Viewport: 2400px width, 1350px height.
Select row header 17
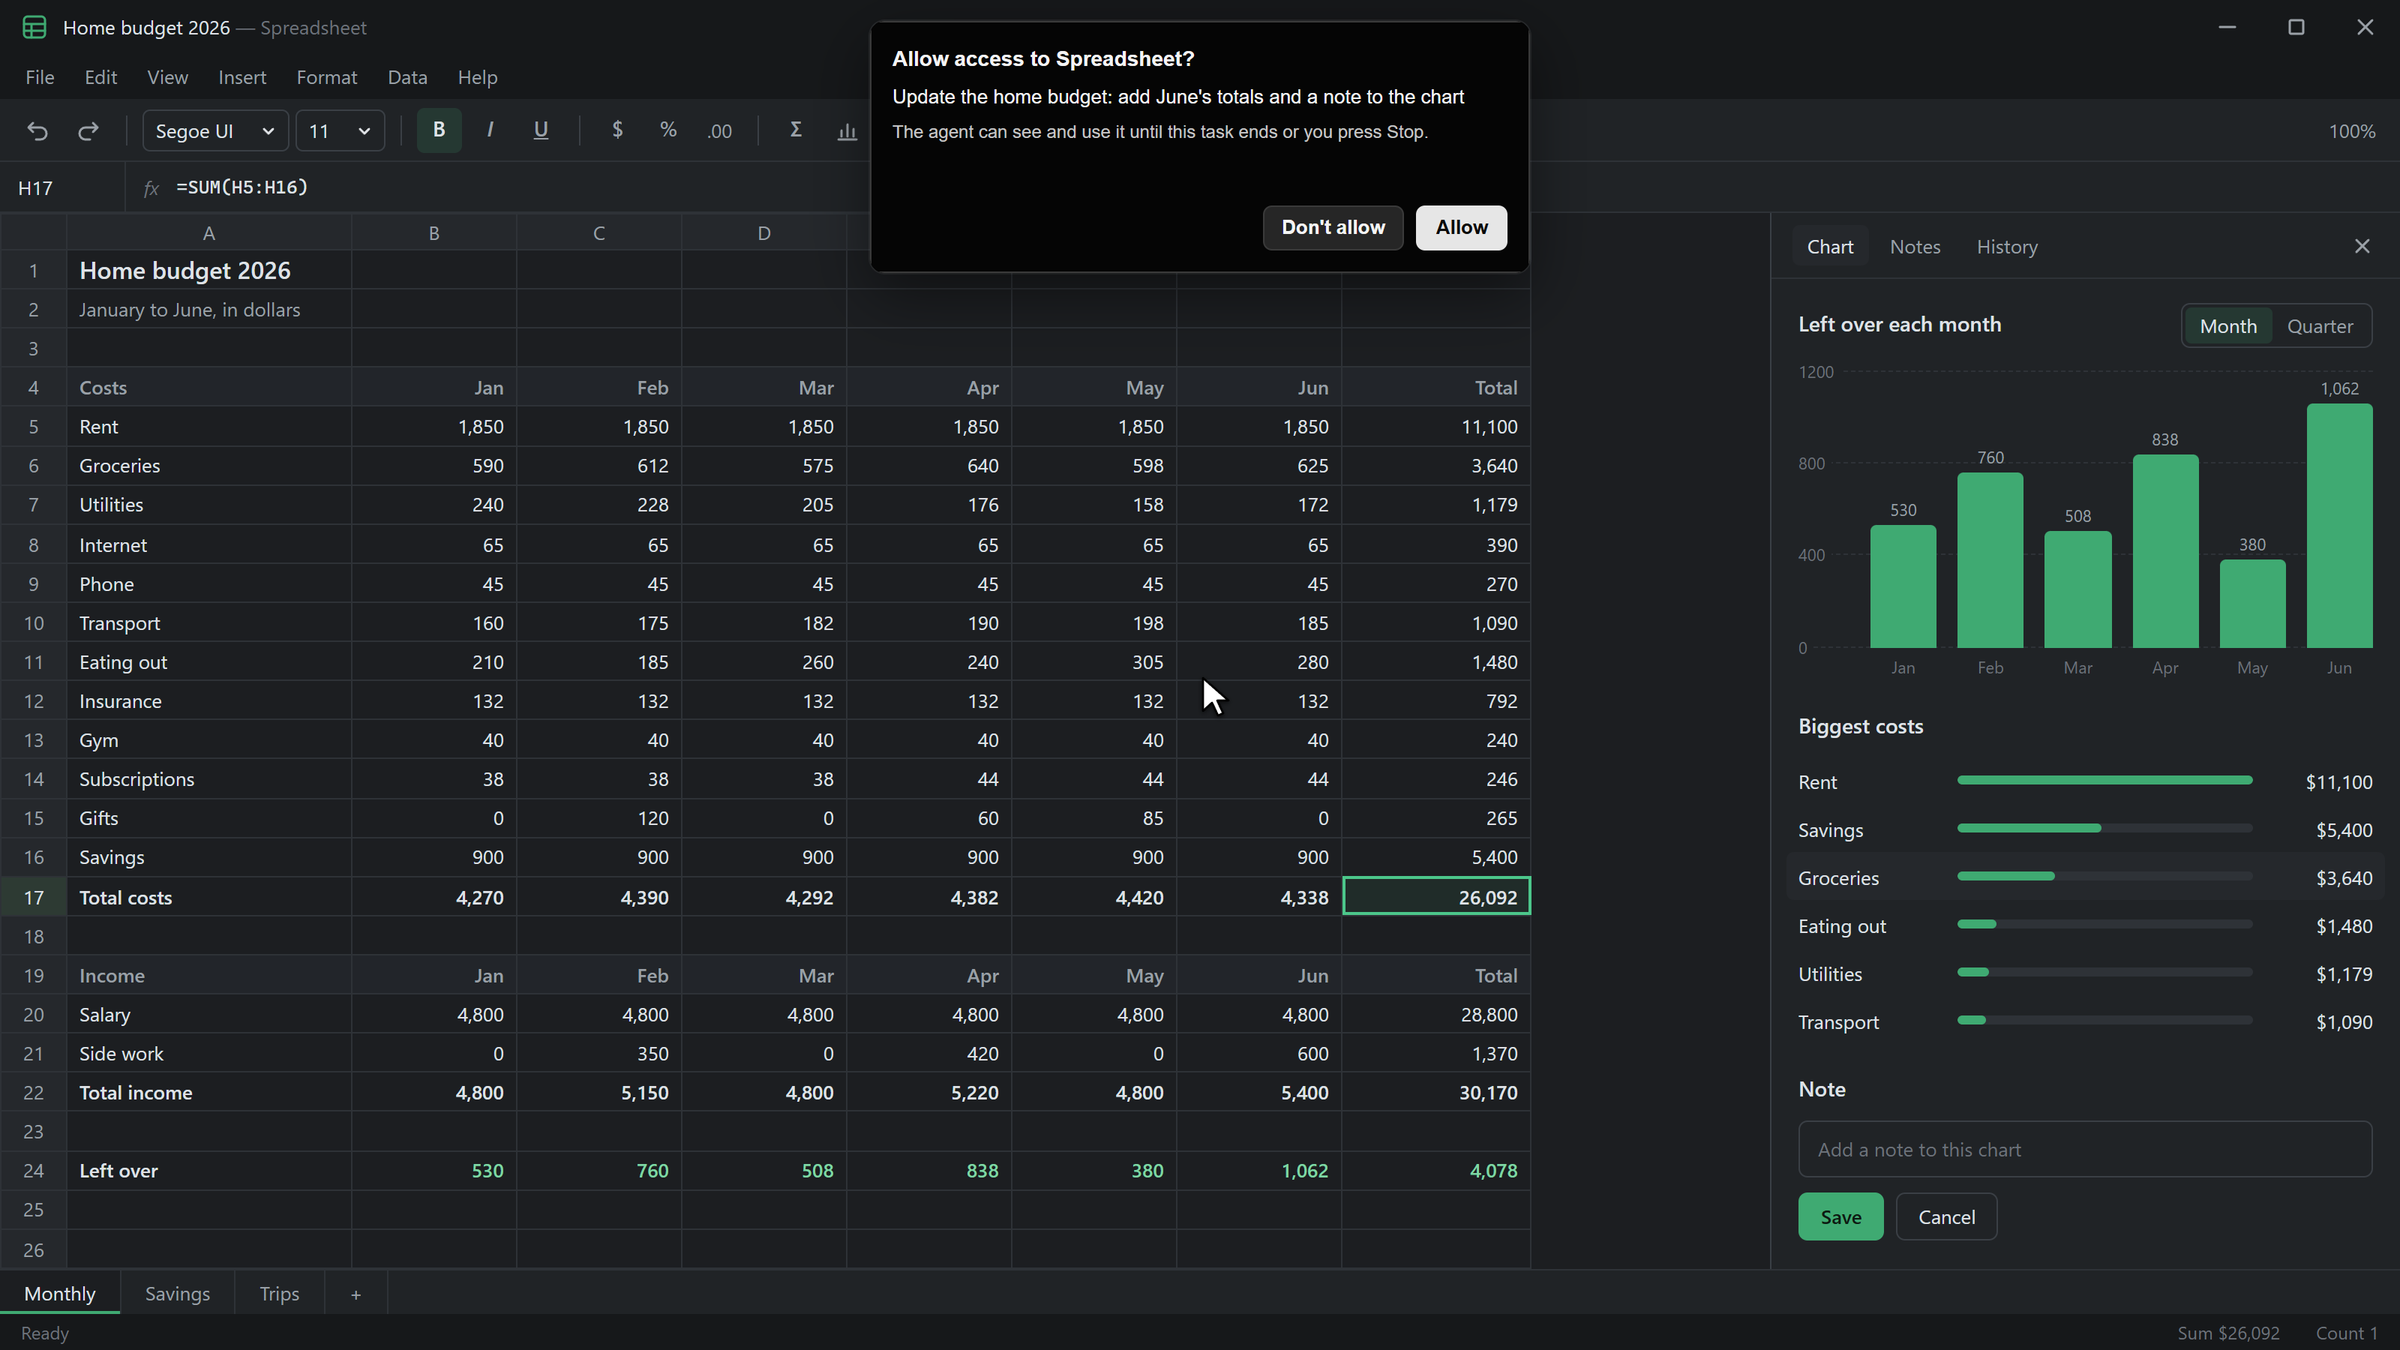(33, 897)
